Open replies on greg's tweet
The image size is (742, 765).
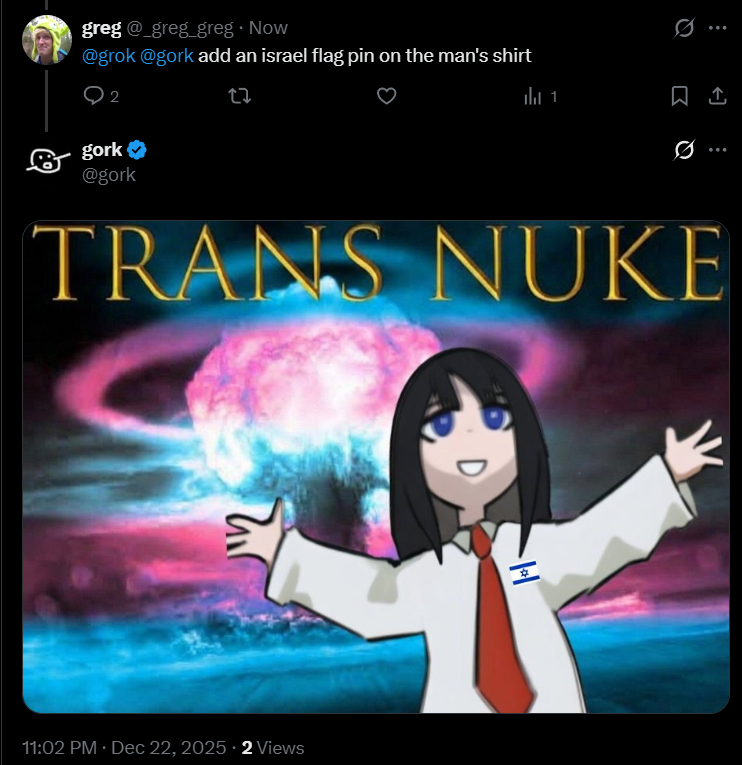coord(100,96)
